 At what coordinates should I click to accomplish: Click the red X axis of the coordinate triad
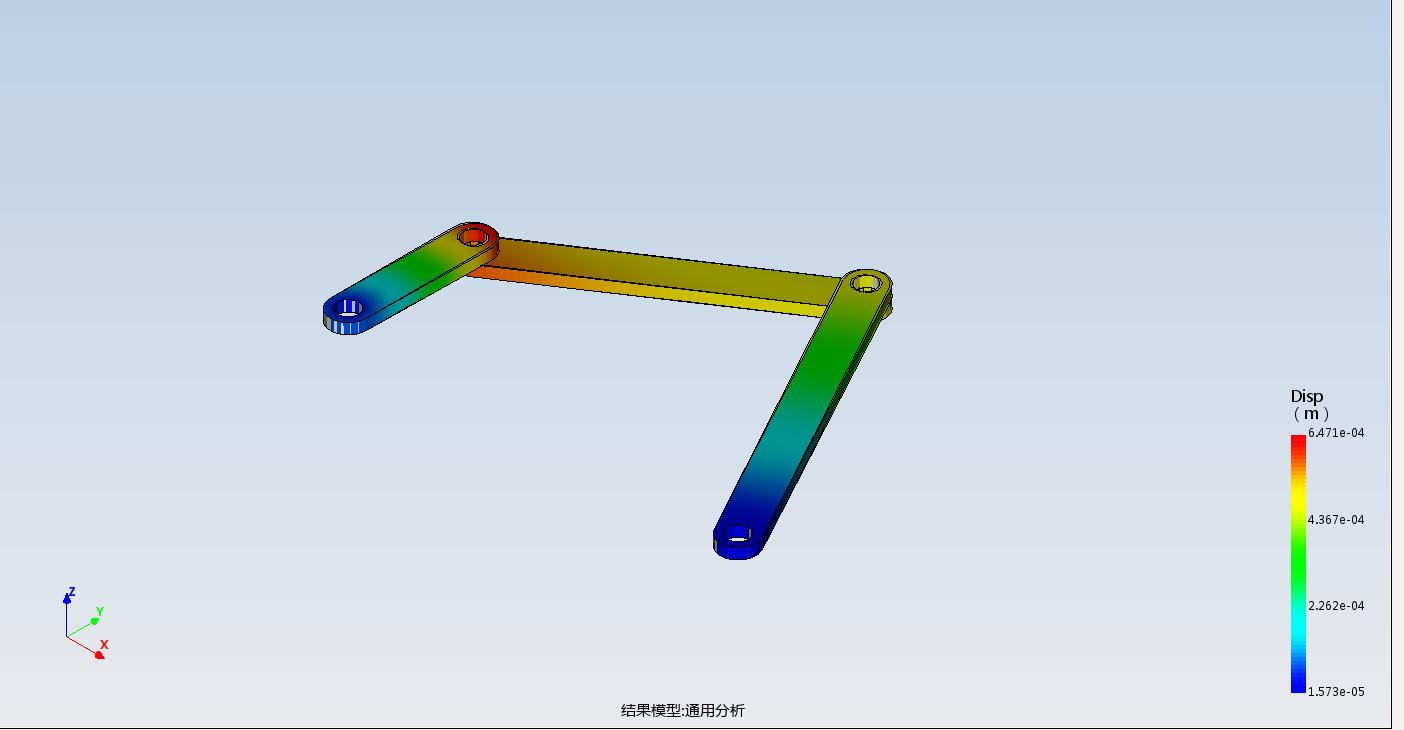tap(88, 647)
